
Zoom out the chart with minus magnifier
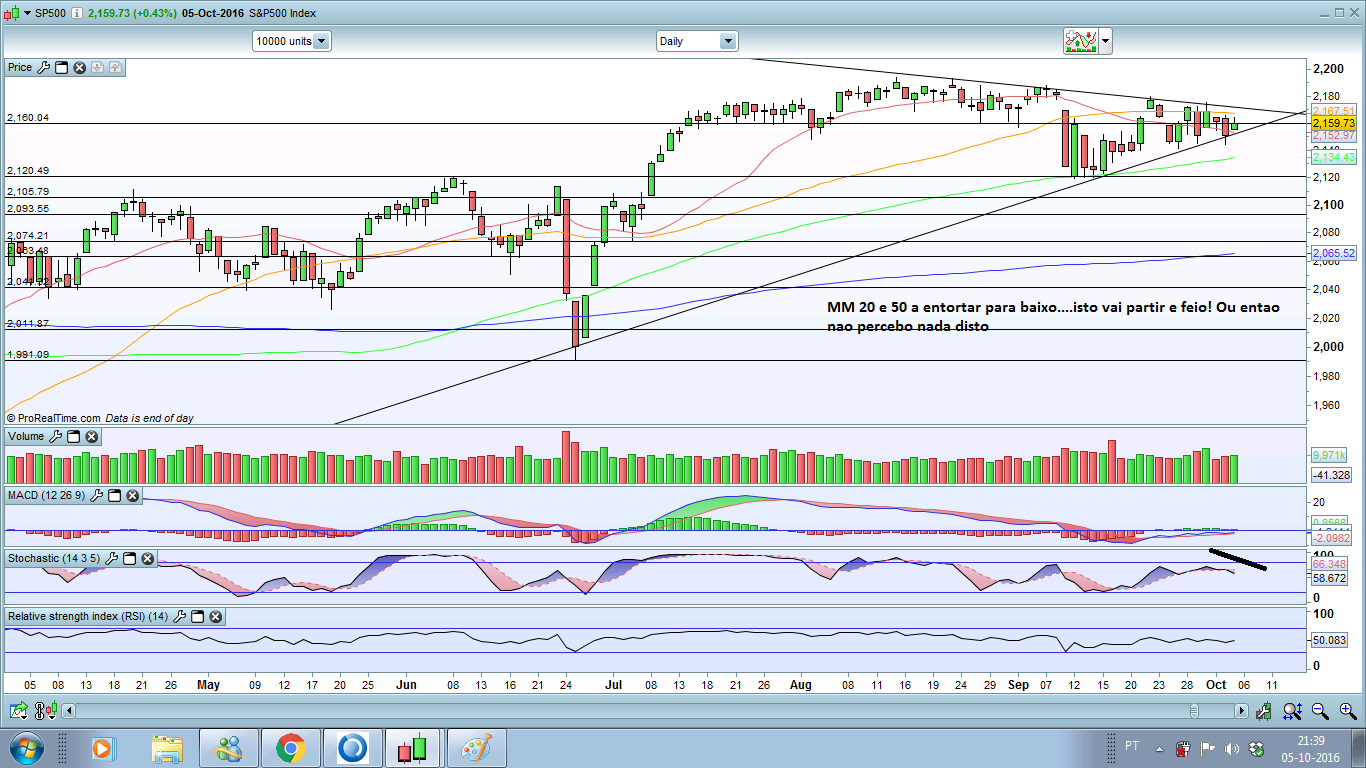coord(1320,711)
